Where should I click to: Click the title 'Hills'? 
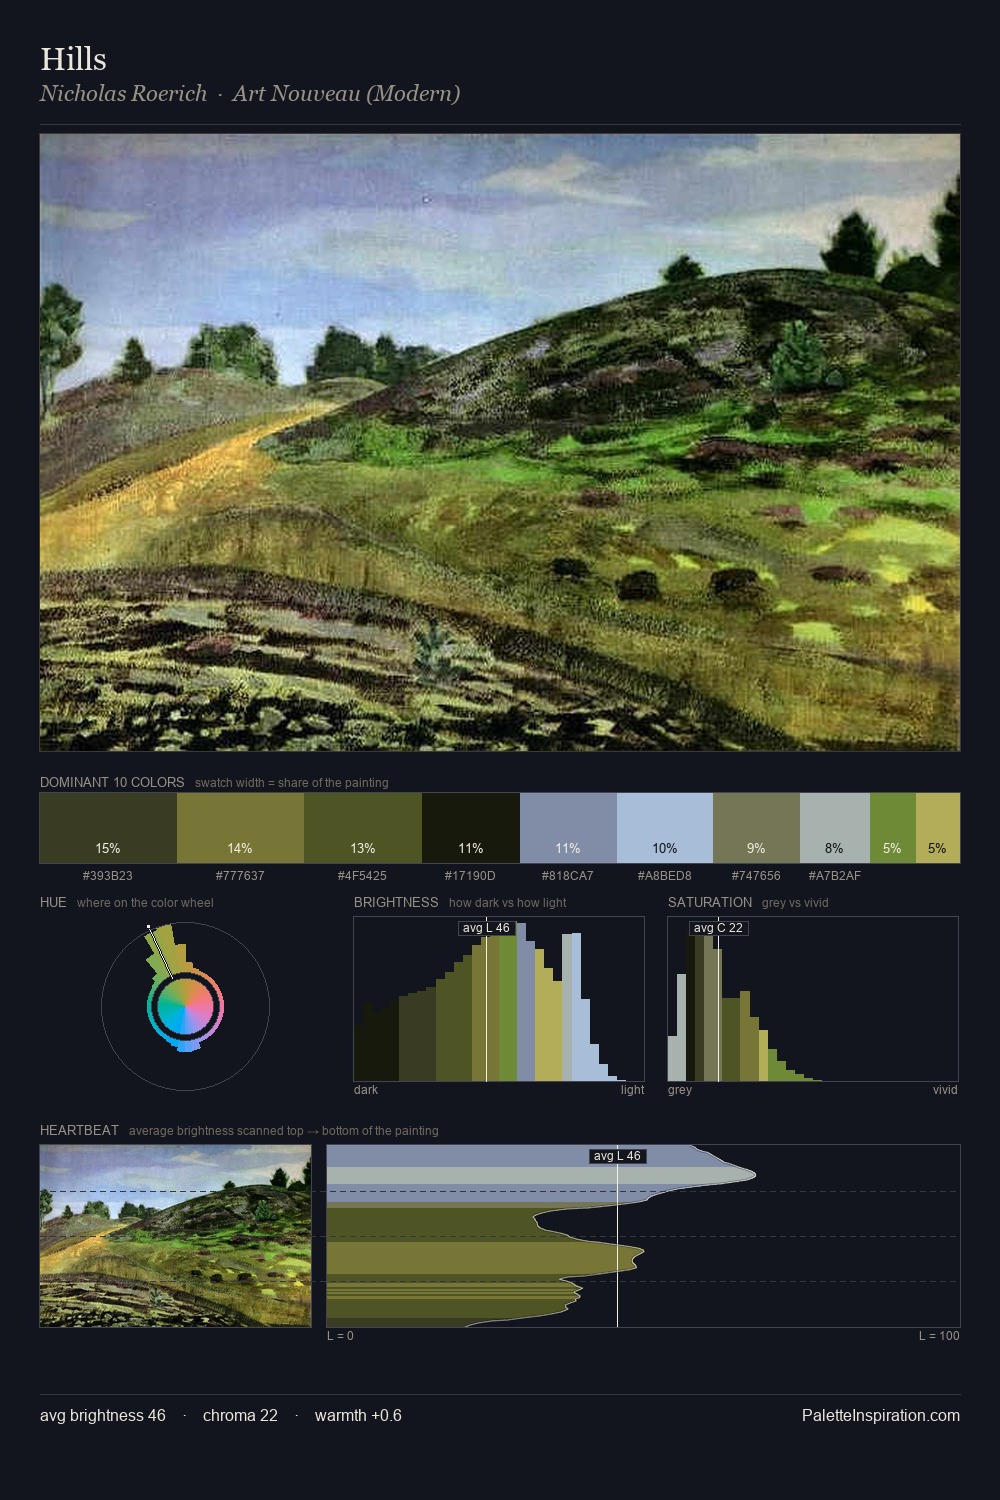(73, 59)
